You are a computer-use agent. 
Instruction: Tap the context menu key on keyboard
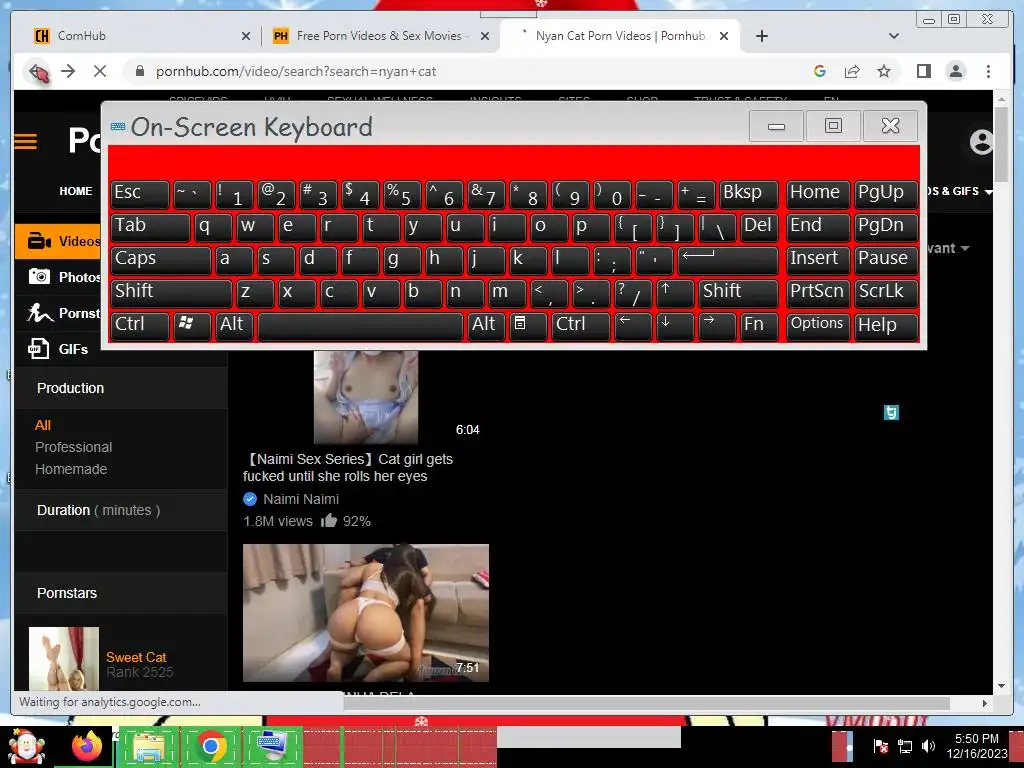(527, 325)
